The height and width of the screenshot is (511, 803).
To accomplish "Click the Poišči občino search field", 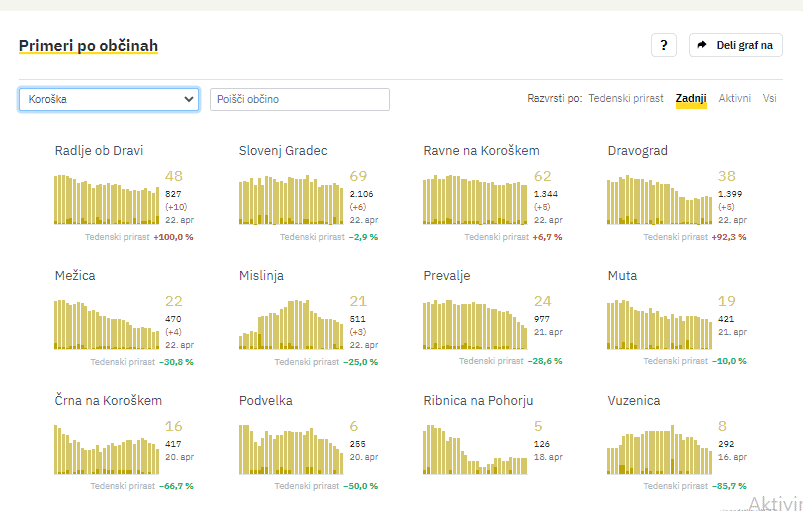I will click(299, 99).
